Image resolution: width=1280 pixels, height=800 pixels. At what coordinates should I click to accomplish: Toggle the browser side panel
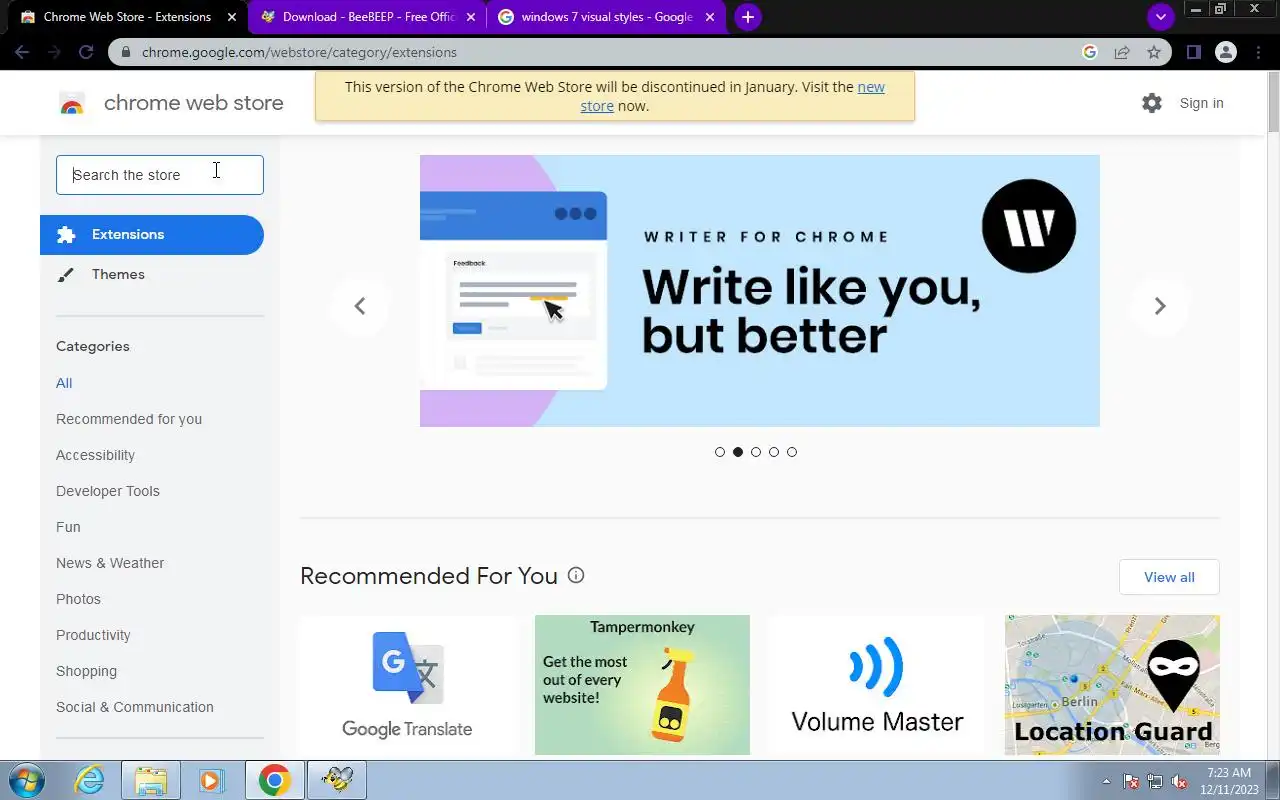coord(1193,52)
